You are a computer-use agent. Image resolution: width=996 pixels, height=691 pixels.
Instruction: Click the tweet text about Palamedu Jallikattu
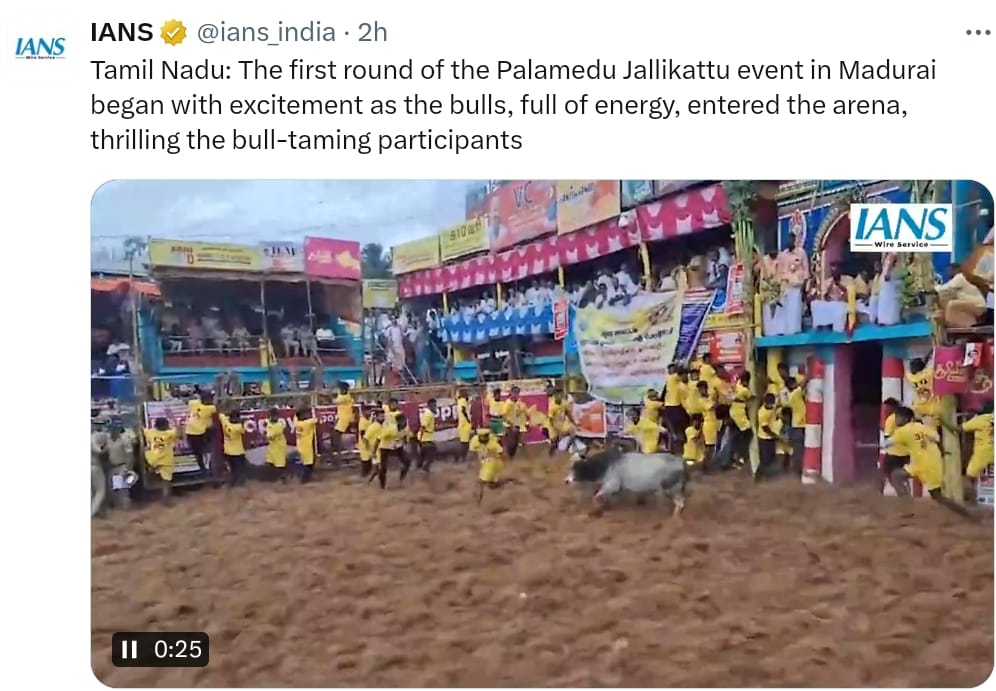[x=513, y=105]
